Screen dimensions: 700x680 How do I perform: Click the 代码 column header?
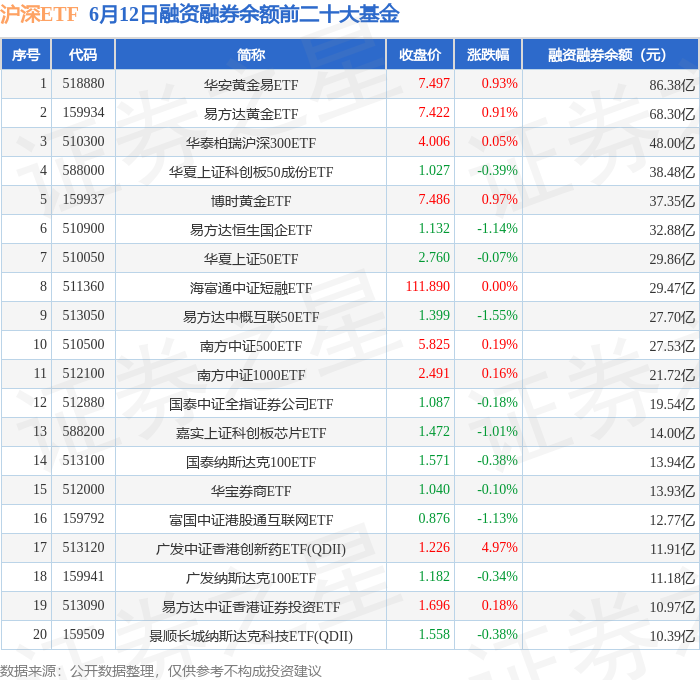coord(83,54)
